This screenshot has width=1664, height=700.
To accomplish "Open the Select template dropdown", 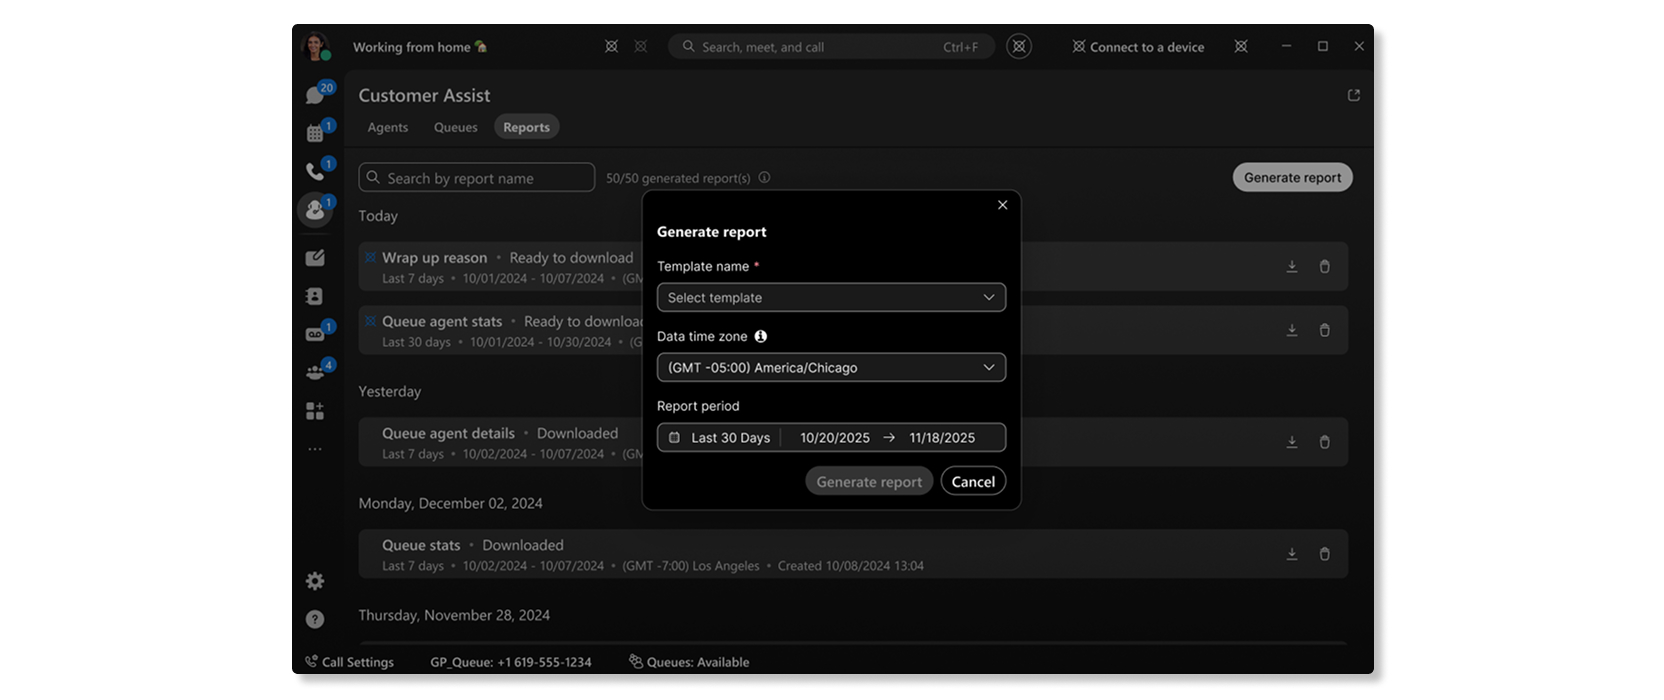I will coord(831,297).
